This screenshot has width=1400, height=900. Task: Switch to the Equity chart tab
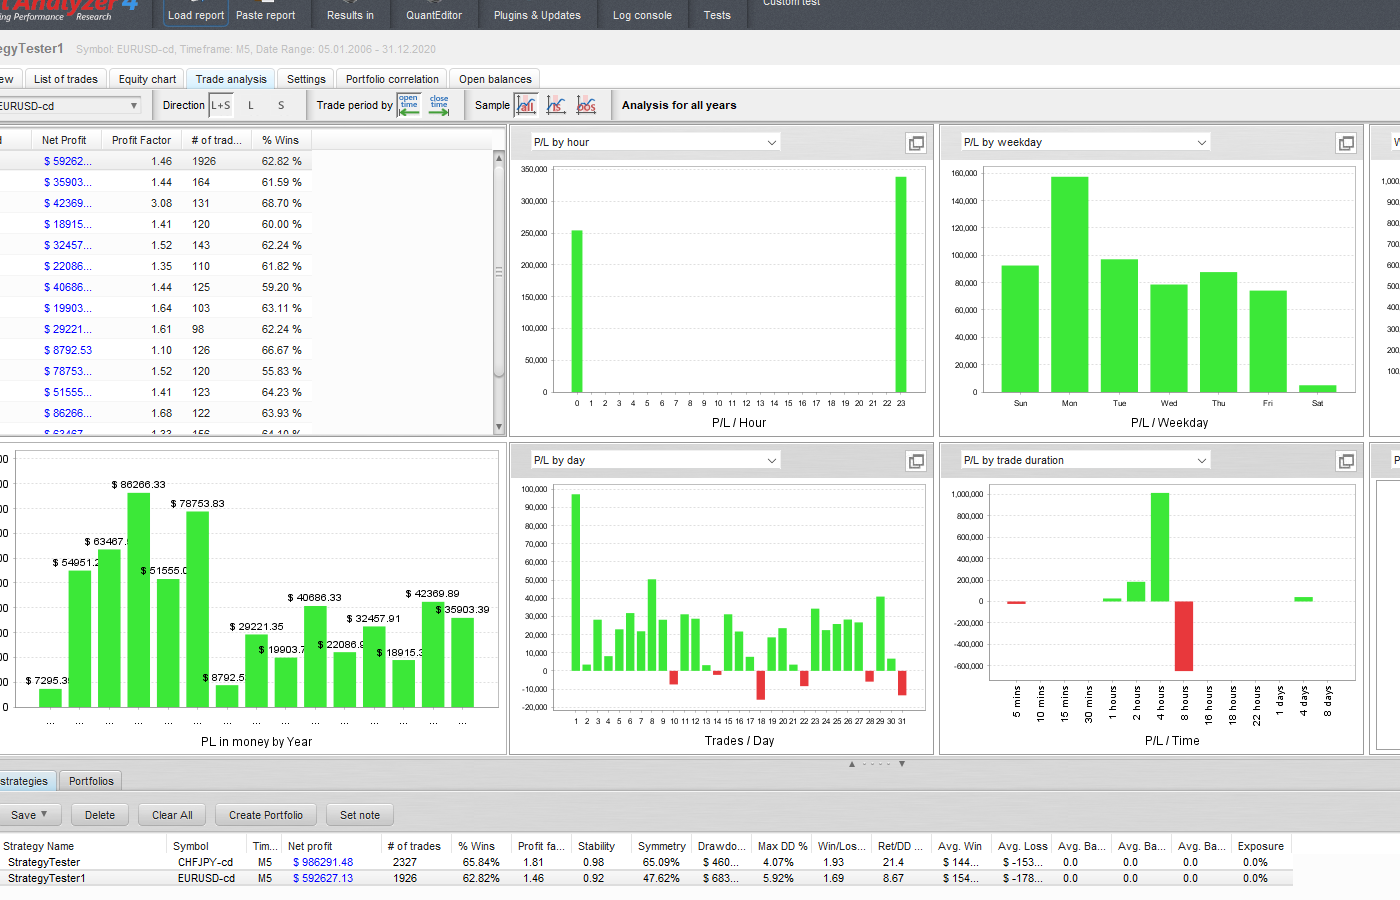[x=147, y=79]
